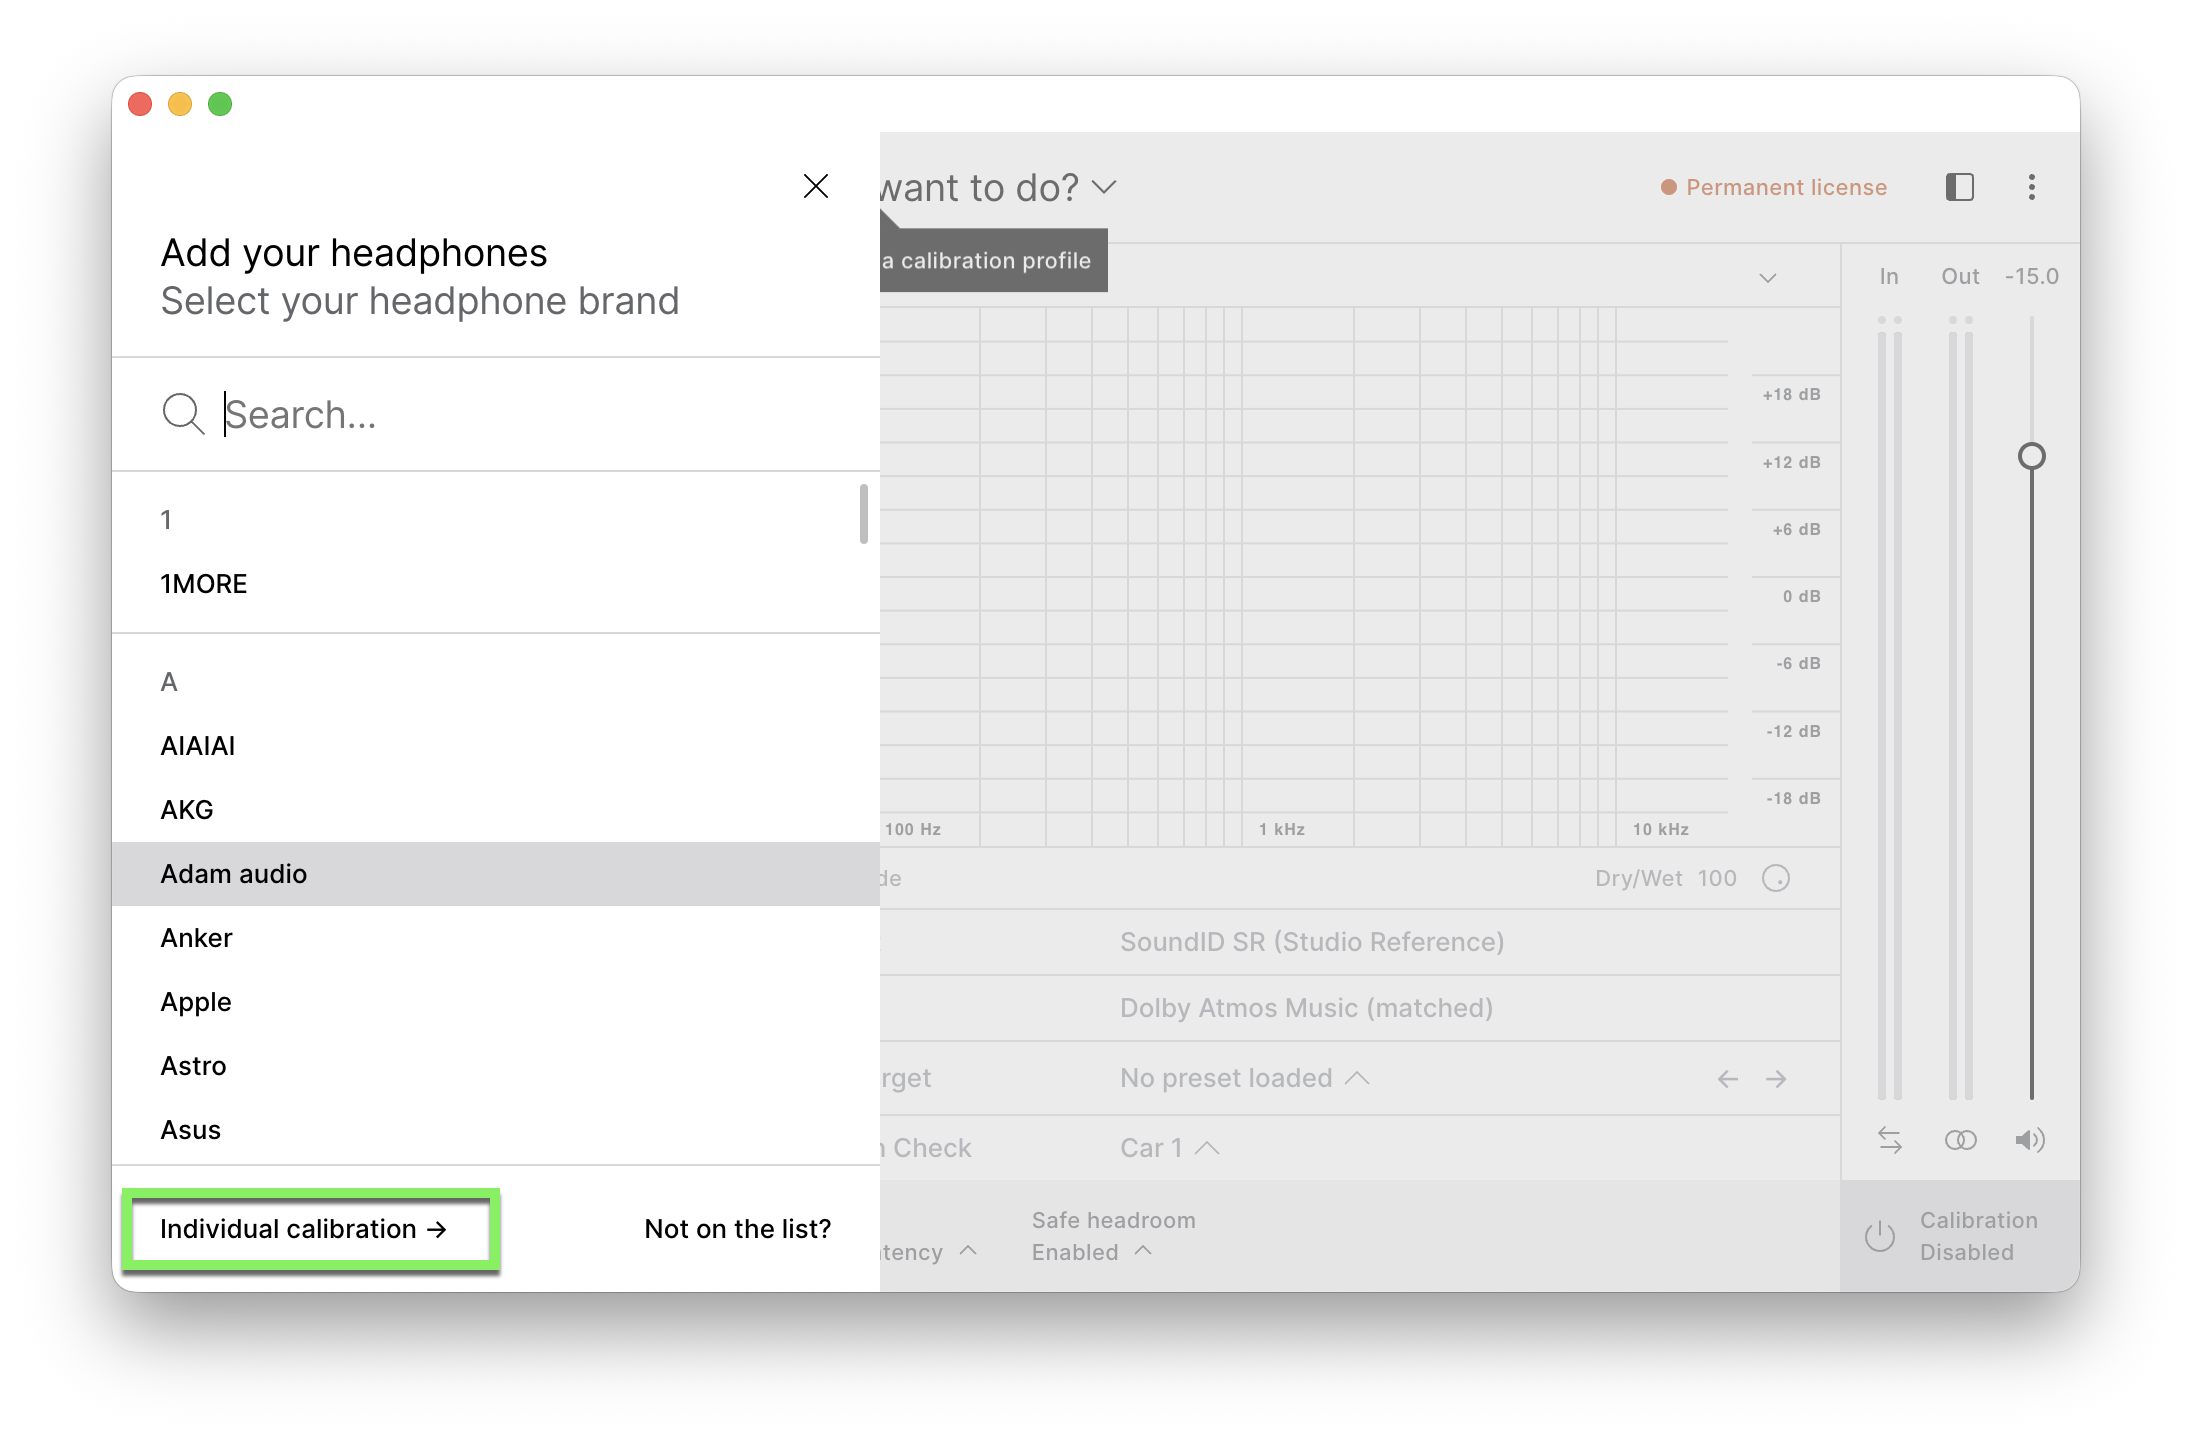Go to next preset with right arrow
Image resolution: width=2192 pixels, height=1440 pixels.
click(1776, 1079)
